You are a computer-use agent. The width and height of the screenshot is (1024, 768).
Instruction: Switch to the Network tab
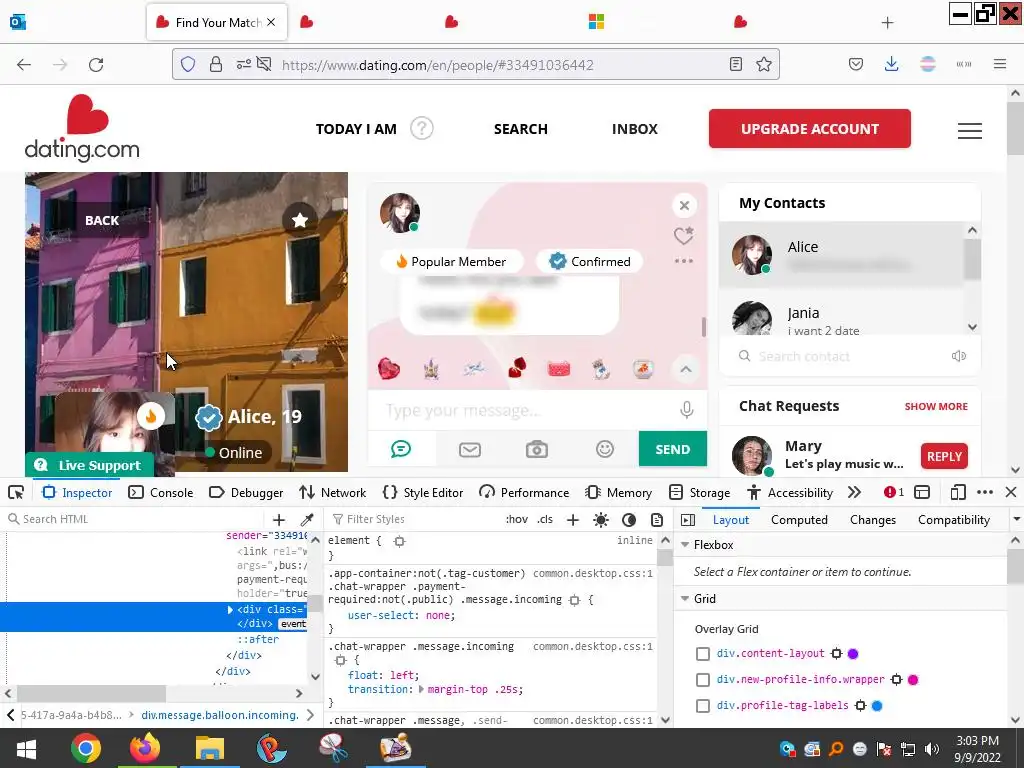tap(332, 492)
